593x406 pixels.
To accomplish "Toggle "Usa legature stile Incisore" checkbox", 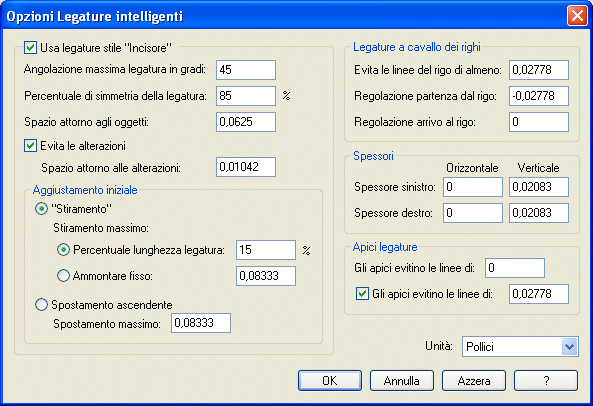I will 30,48.
